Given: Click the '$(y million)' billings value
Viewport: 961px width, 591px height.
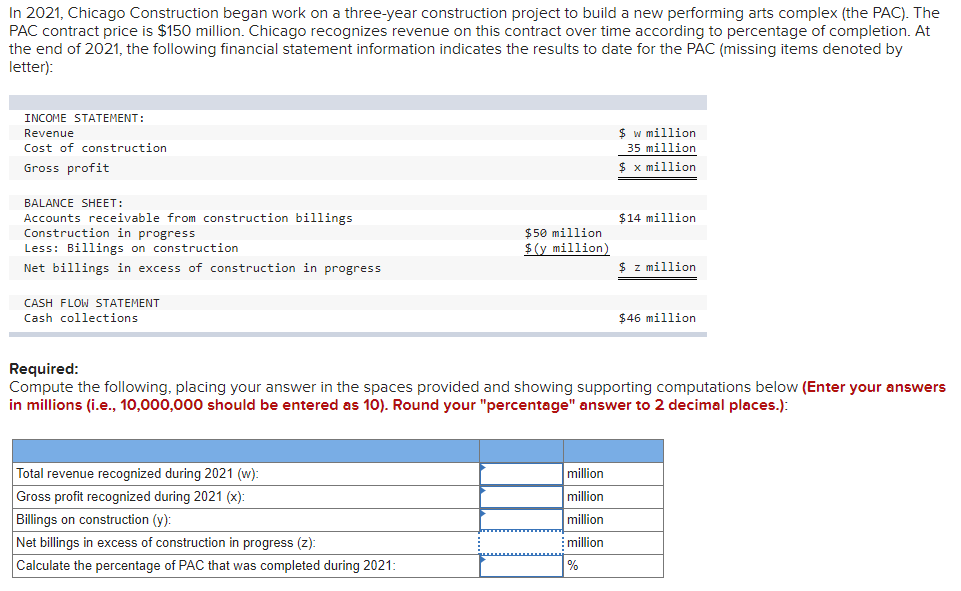Looking at the screenshot, I should (x=567, y=248).
